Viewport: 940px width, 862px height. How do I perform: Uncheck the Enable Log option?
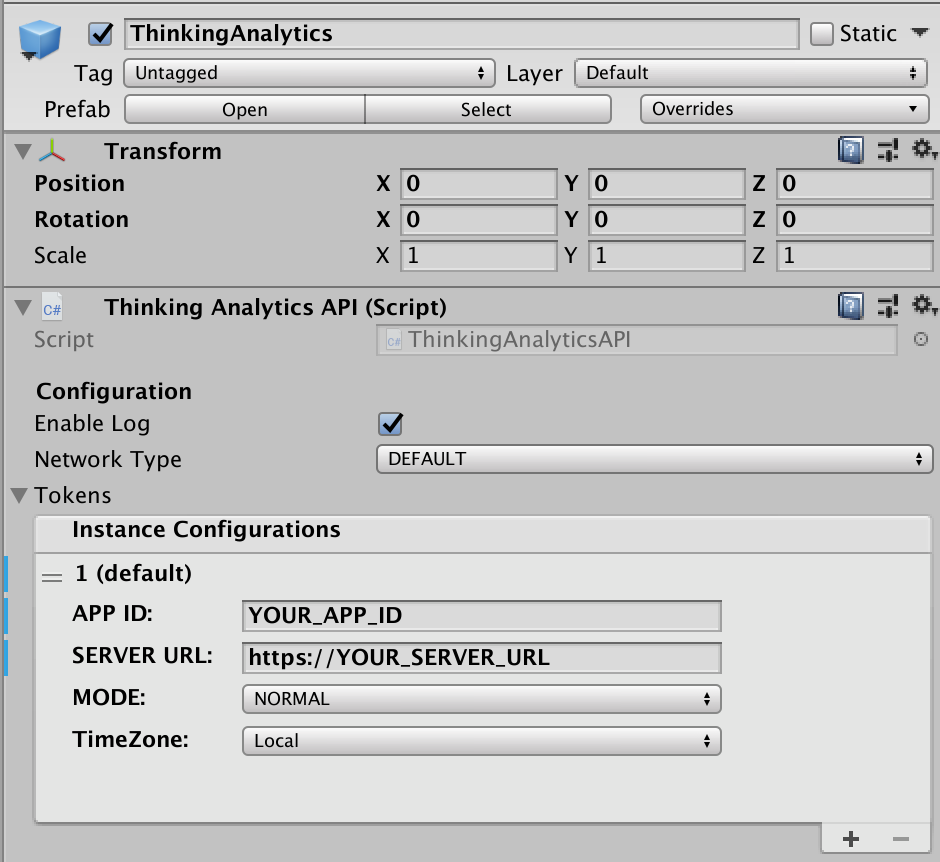pyautogui.click(x=388, y=423)
